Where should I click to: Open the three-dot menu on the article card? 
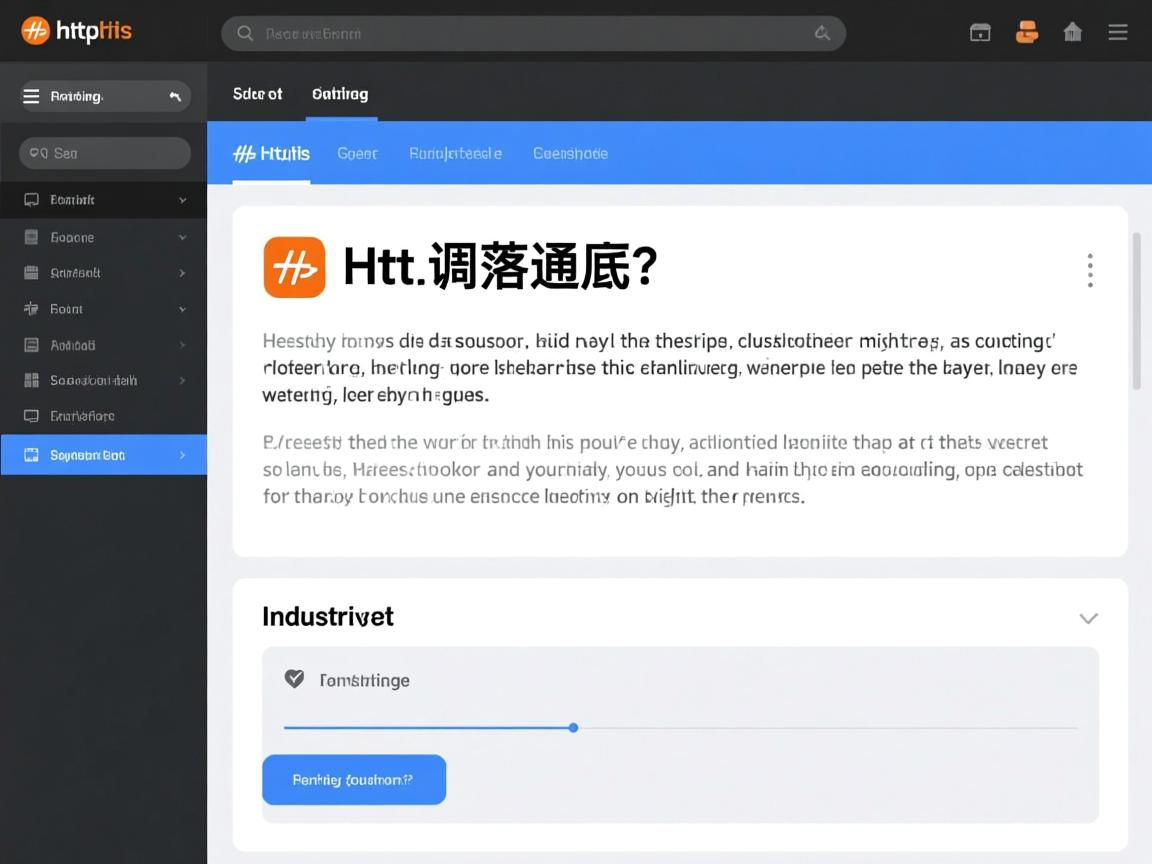(x=1090, y=268)
